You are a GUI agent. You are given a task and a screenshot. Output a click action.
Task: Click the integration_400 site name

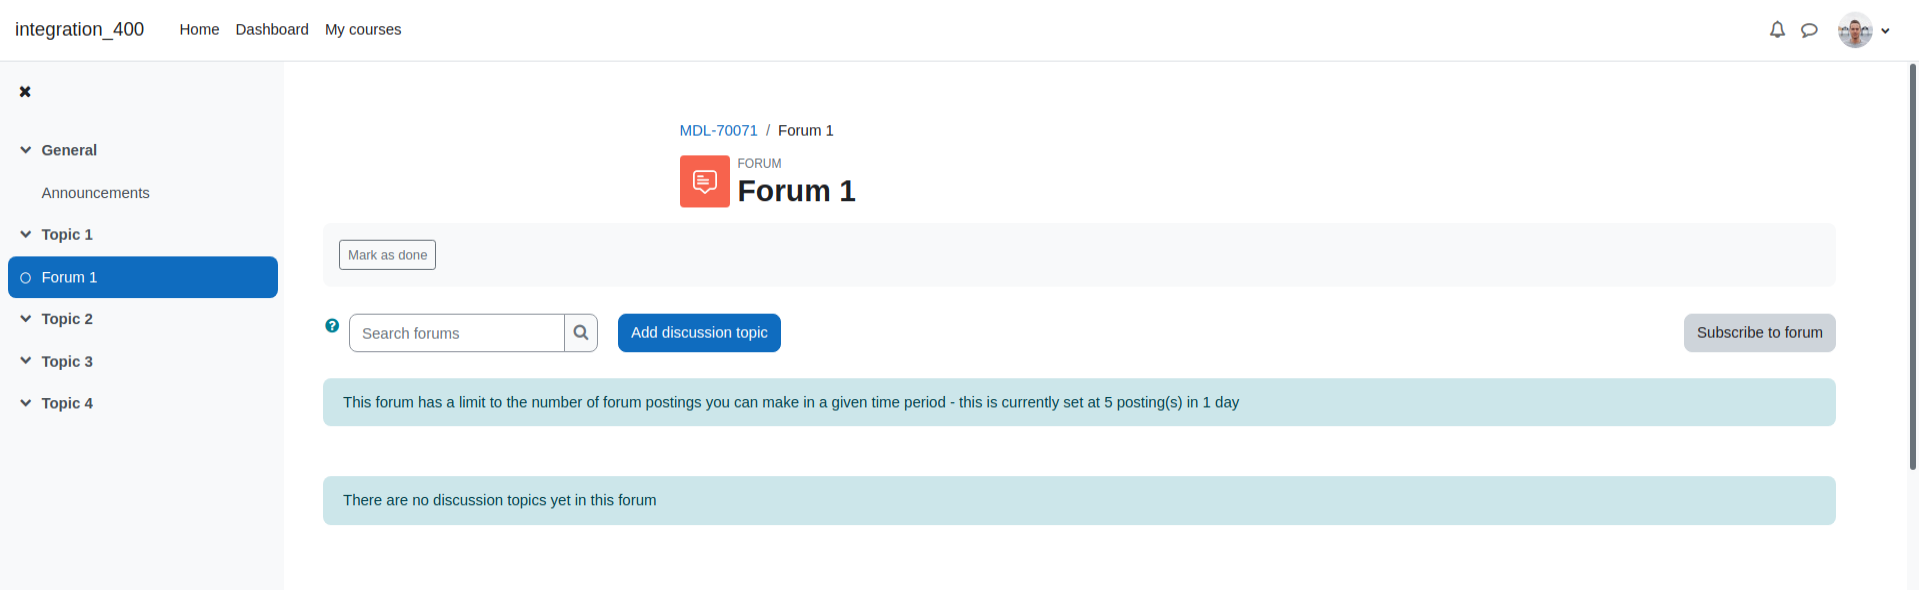point(79,29)
